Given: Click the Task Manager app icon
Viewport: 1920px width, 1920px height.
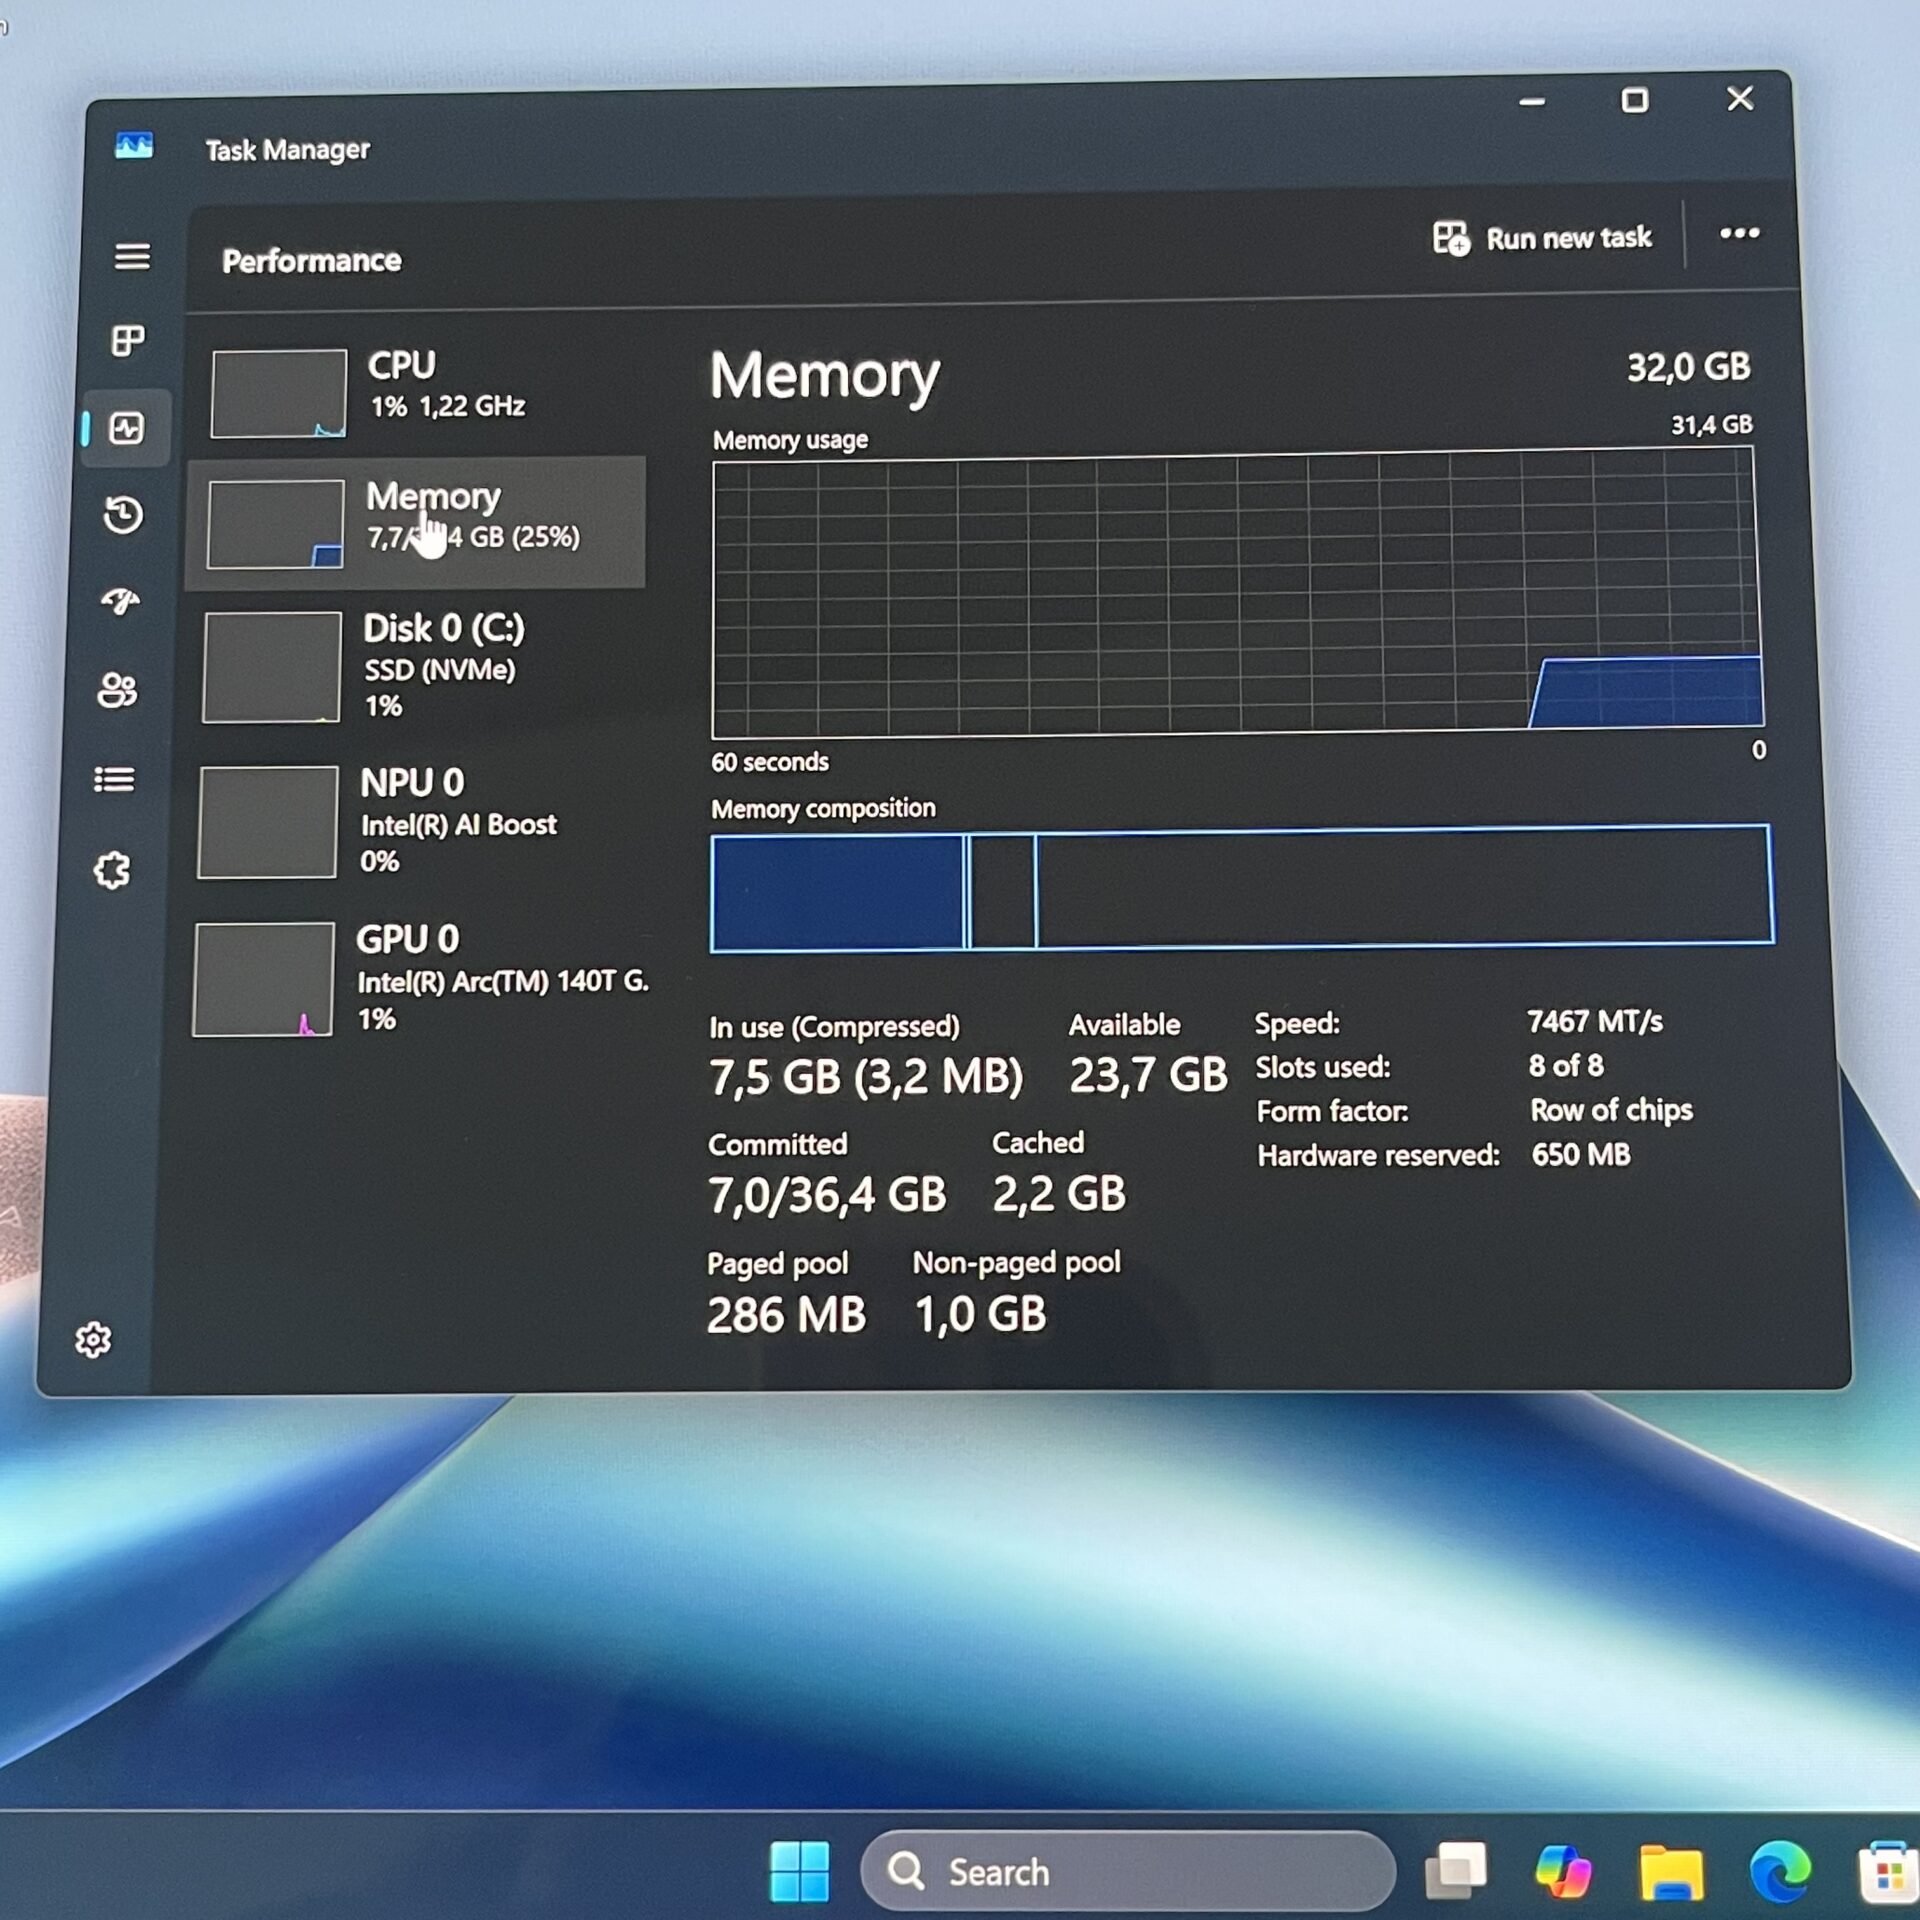Looking at the screenshot, I should pyautogui.click(x=134, y=146).
